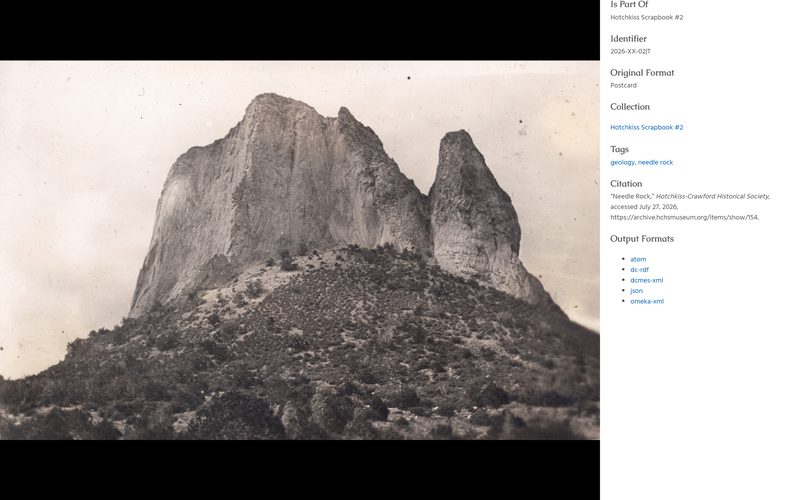Image resolution: width=800 pixels, height=500 pixels.
Task: Click the Output Formats heading
Action: click(642, 239)
